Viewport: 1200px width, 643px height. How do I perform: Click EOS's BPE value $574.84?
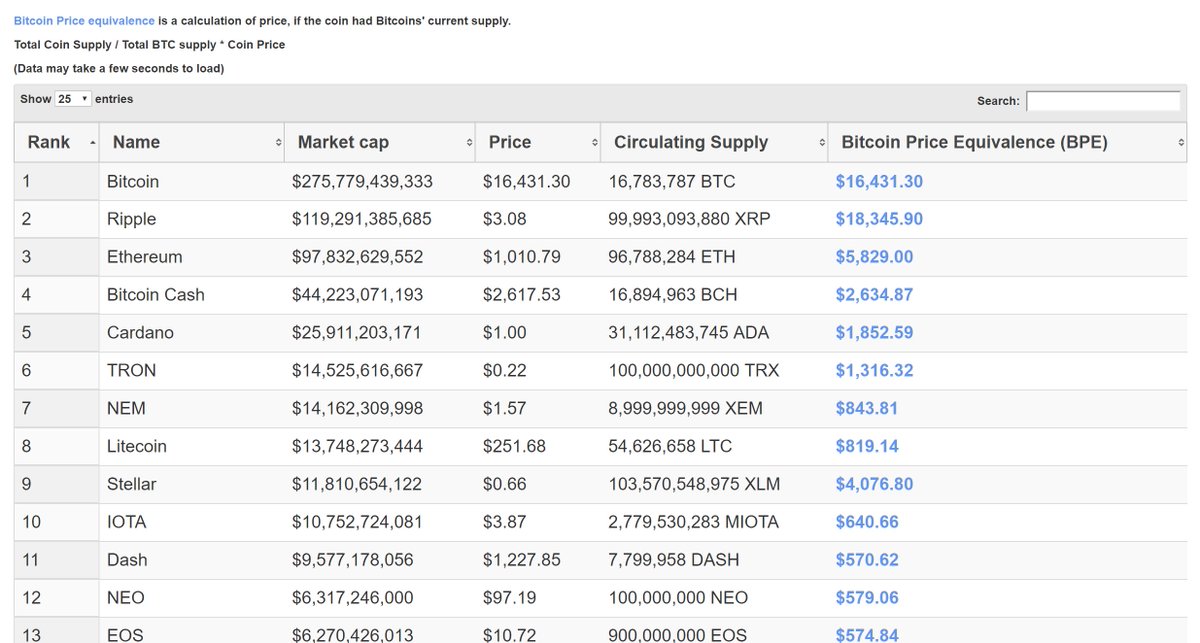[x=867, y=635]
